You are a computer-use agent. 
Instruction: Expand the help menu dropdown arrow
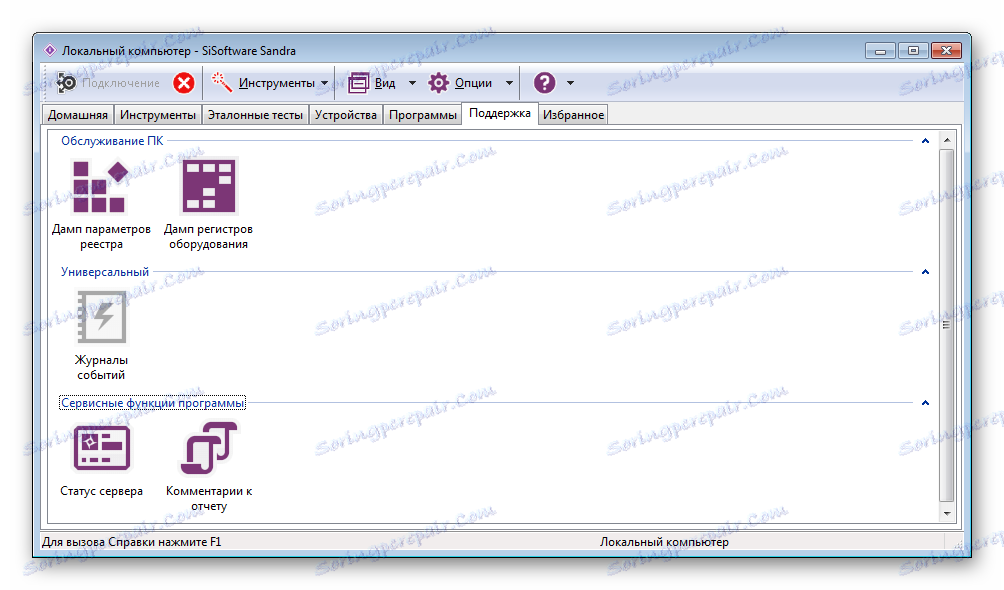pos(570,82)
